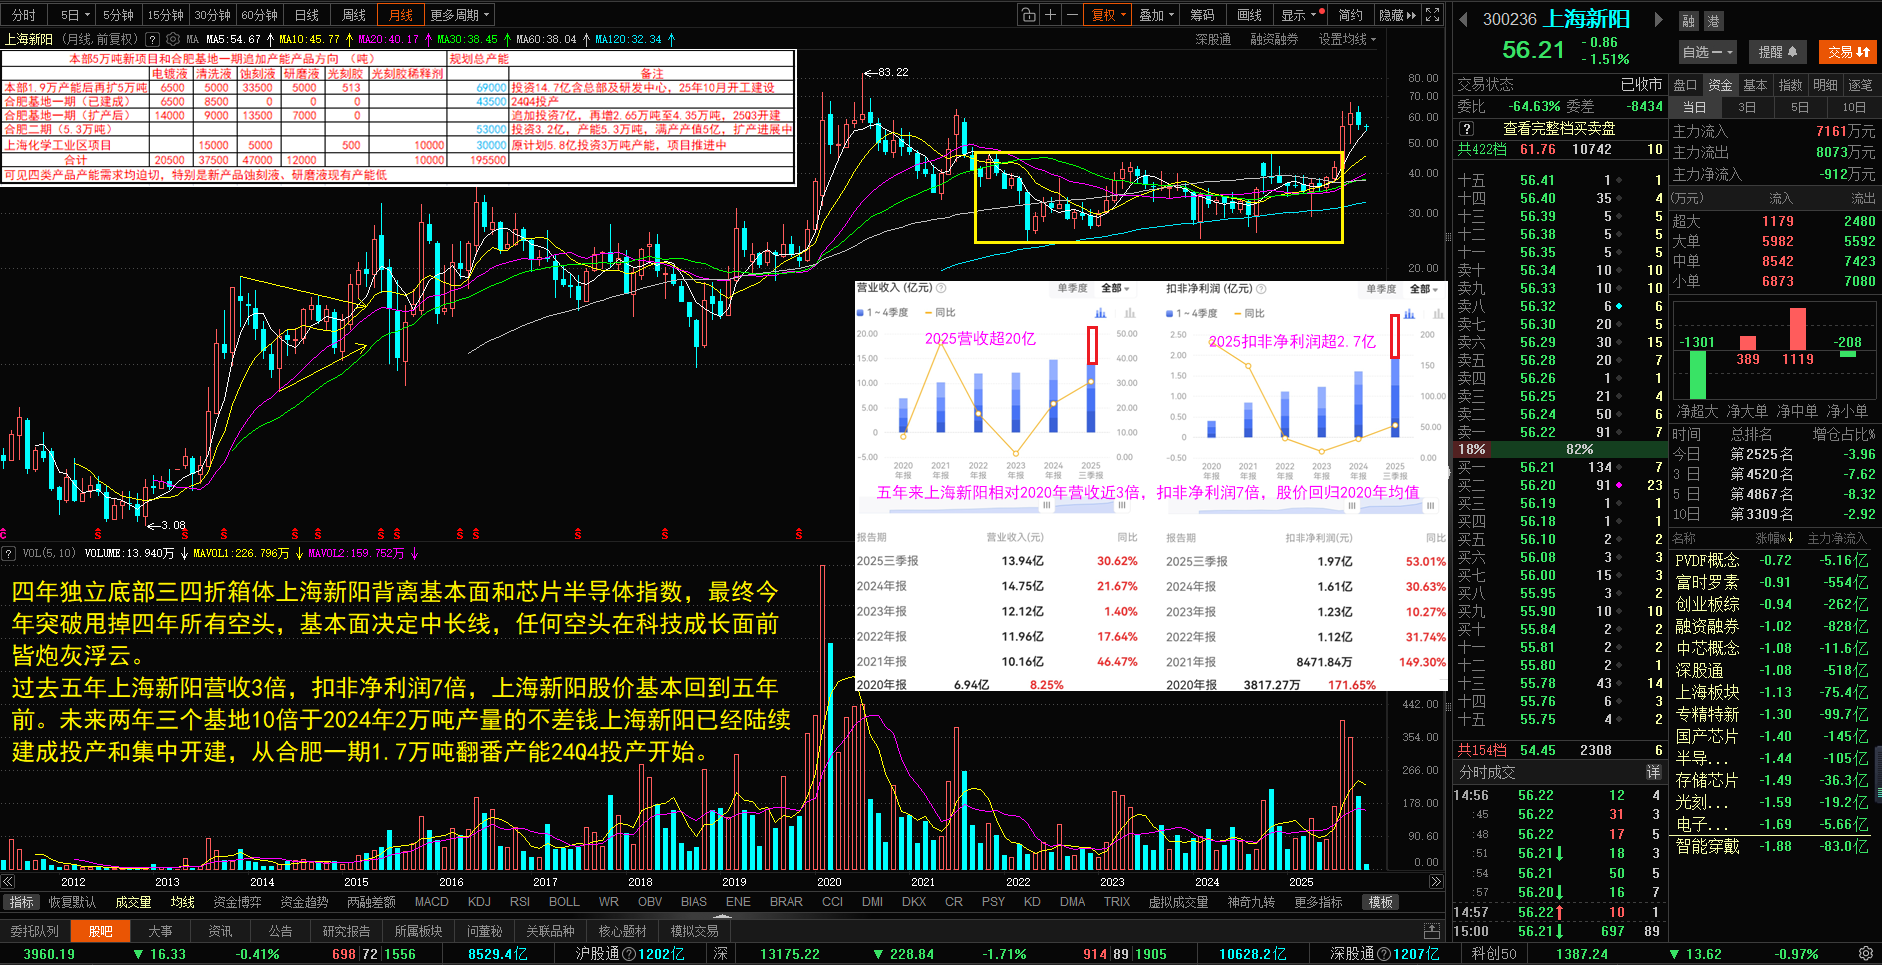Click the 详 detail button in 分时成交

(x=1654, y=772)
